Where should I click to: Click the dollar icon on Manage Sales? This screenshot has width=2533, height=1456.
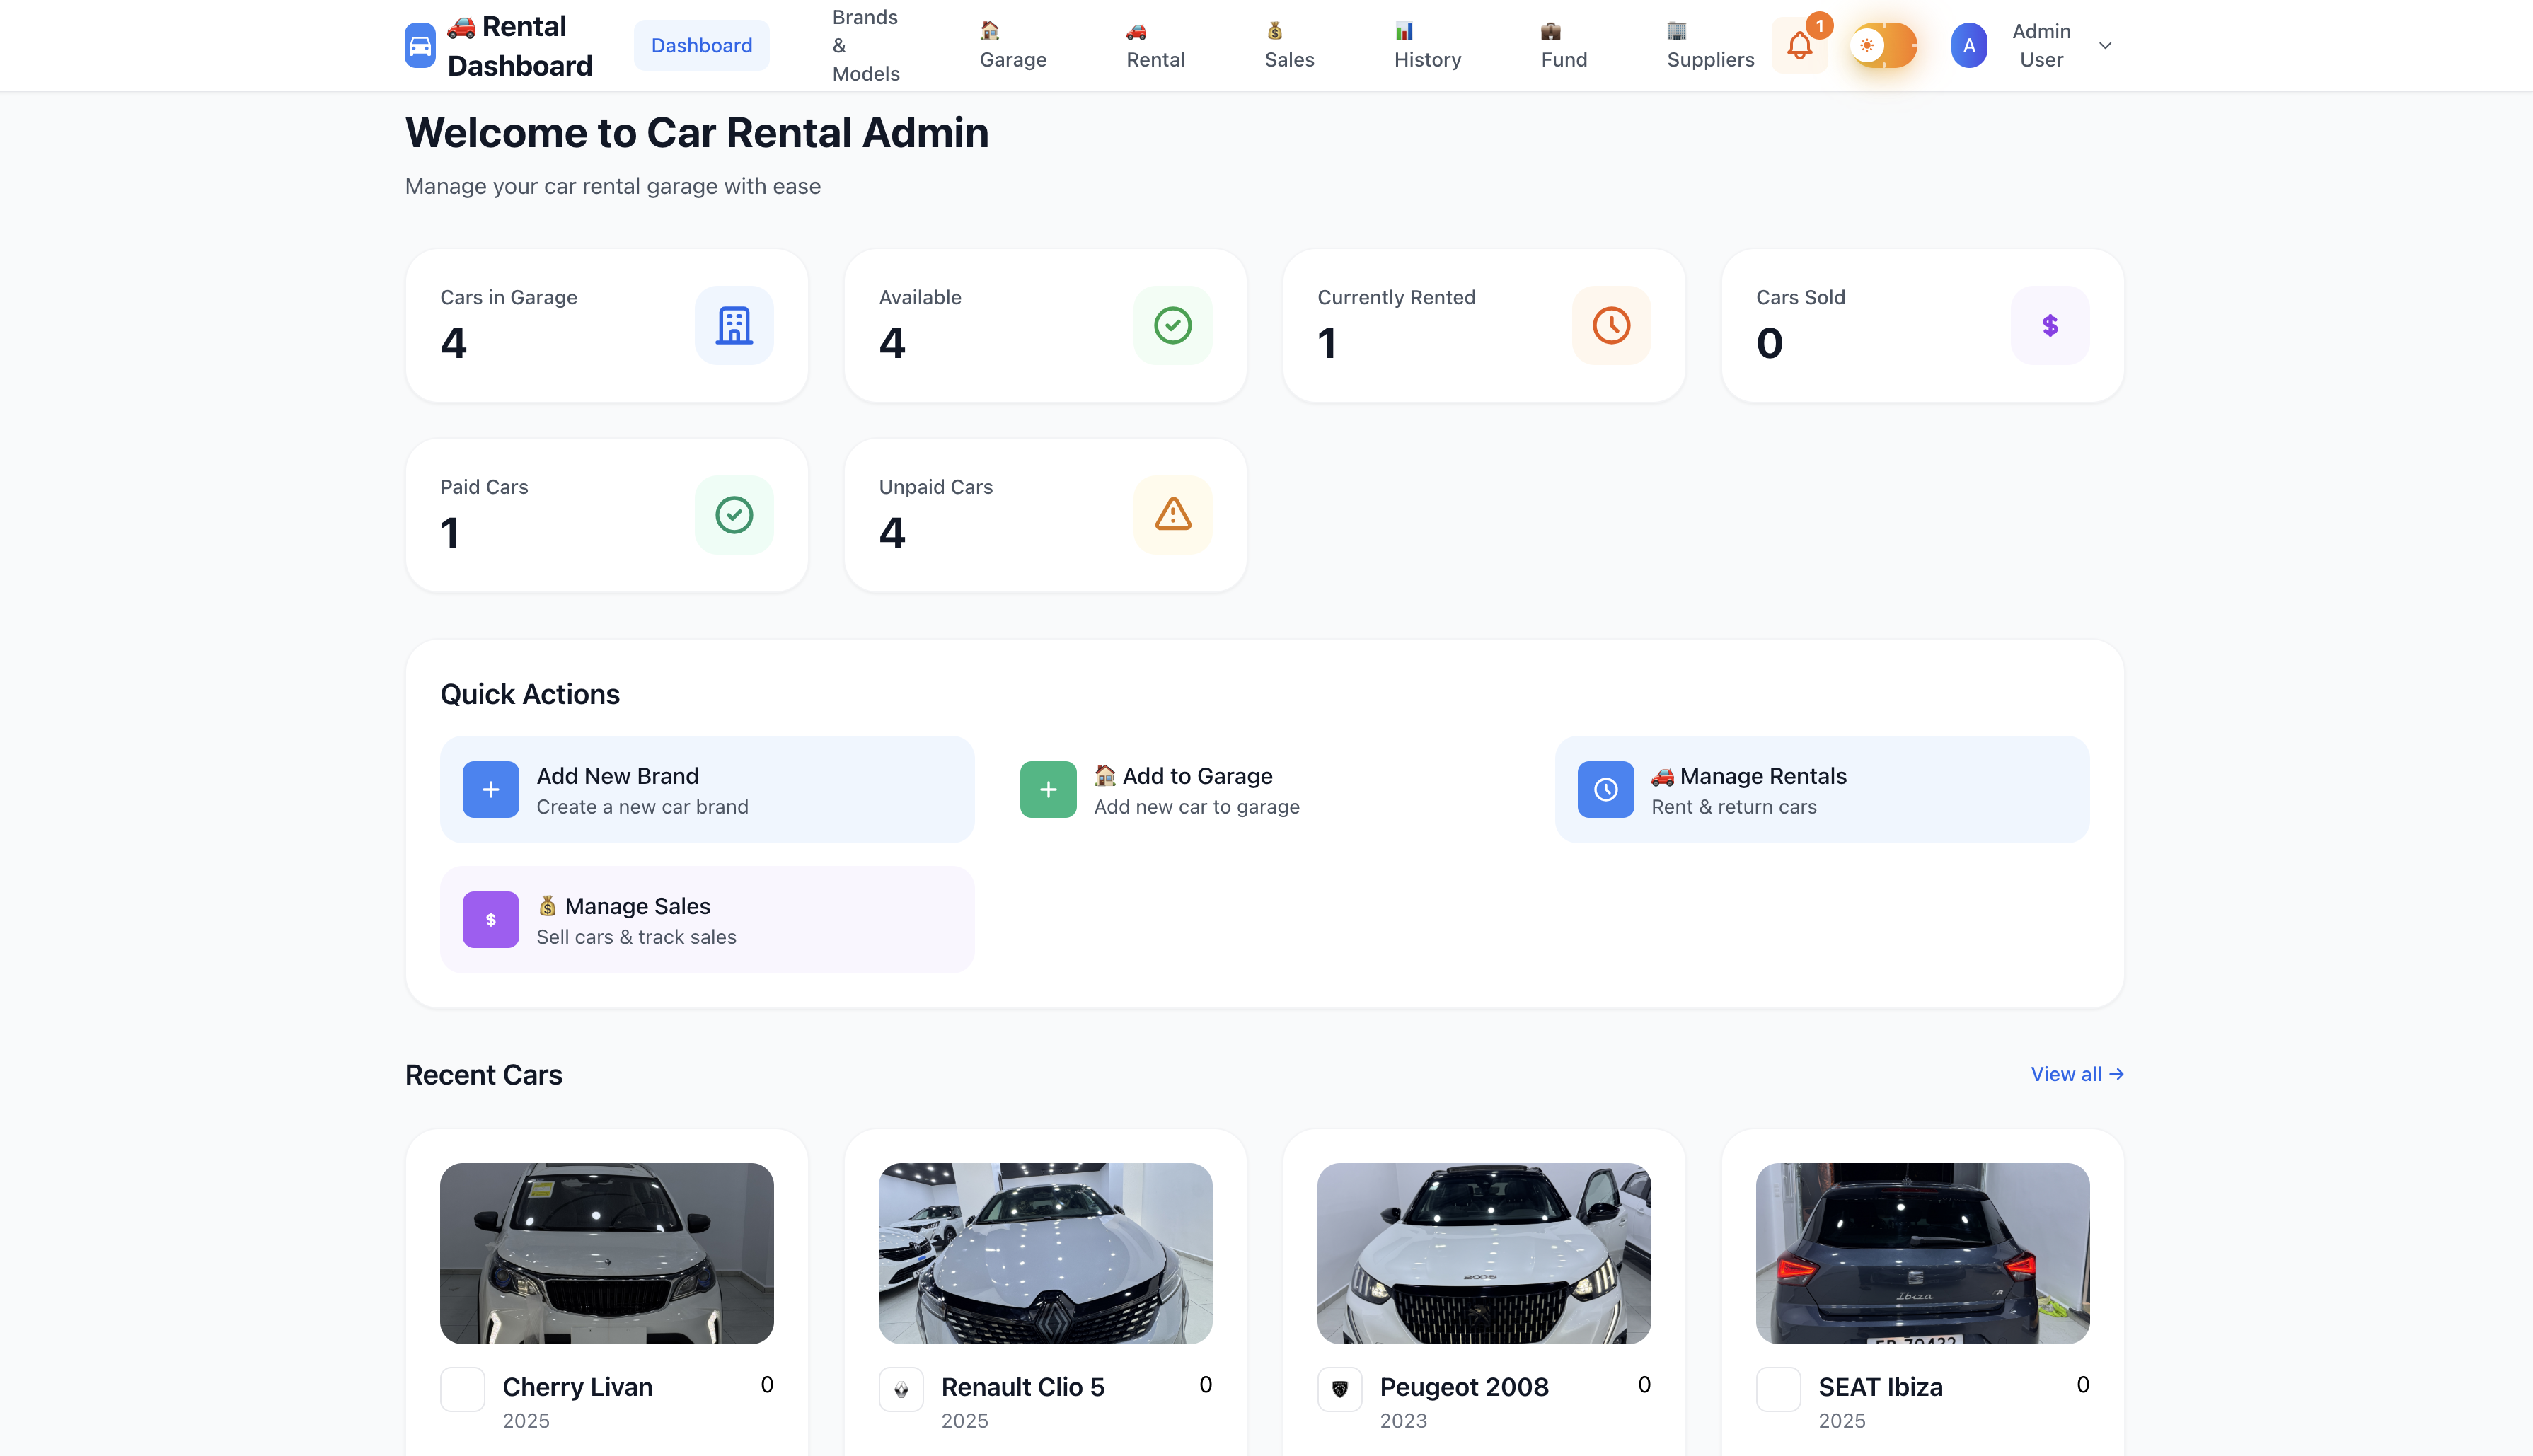[490, 919]
